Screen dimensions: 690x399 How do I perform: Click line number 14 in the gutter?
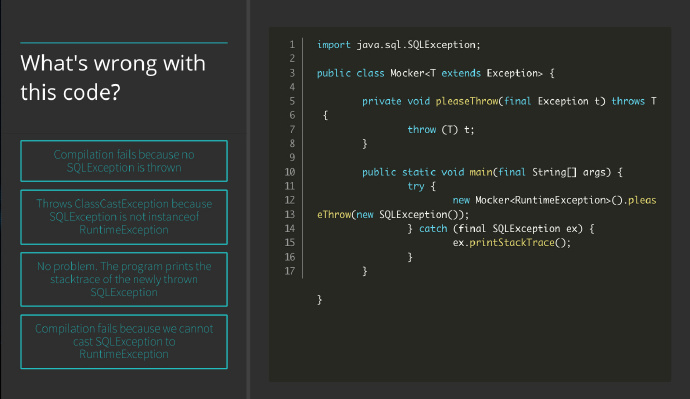click(x=290, y=228)
